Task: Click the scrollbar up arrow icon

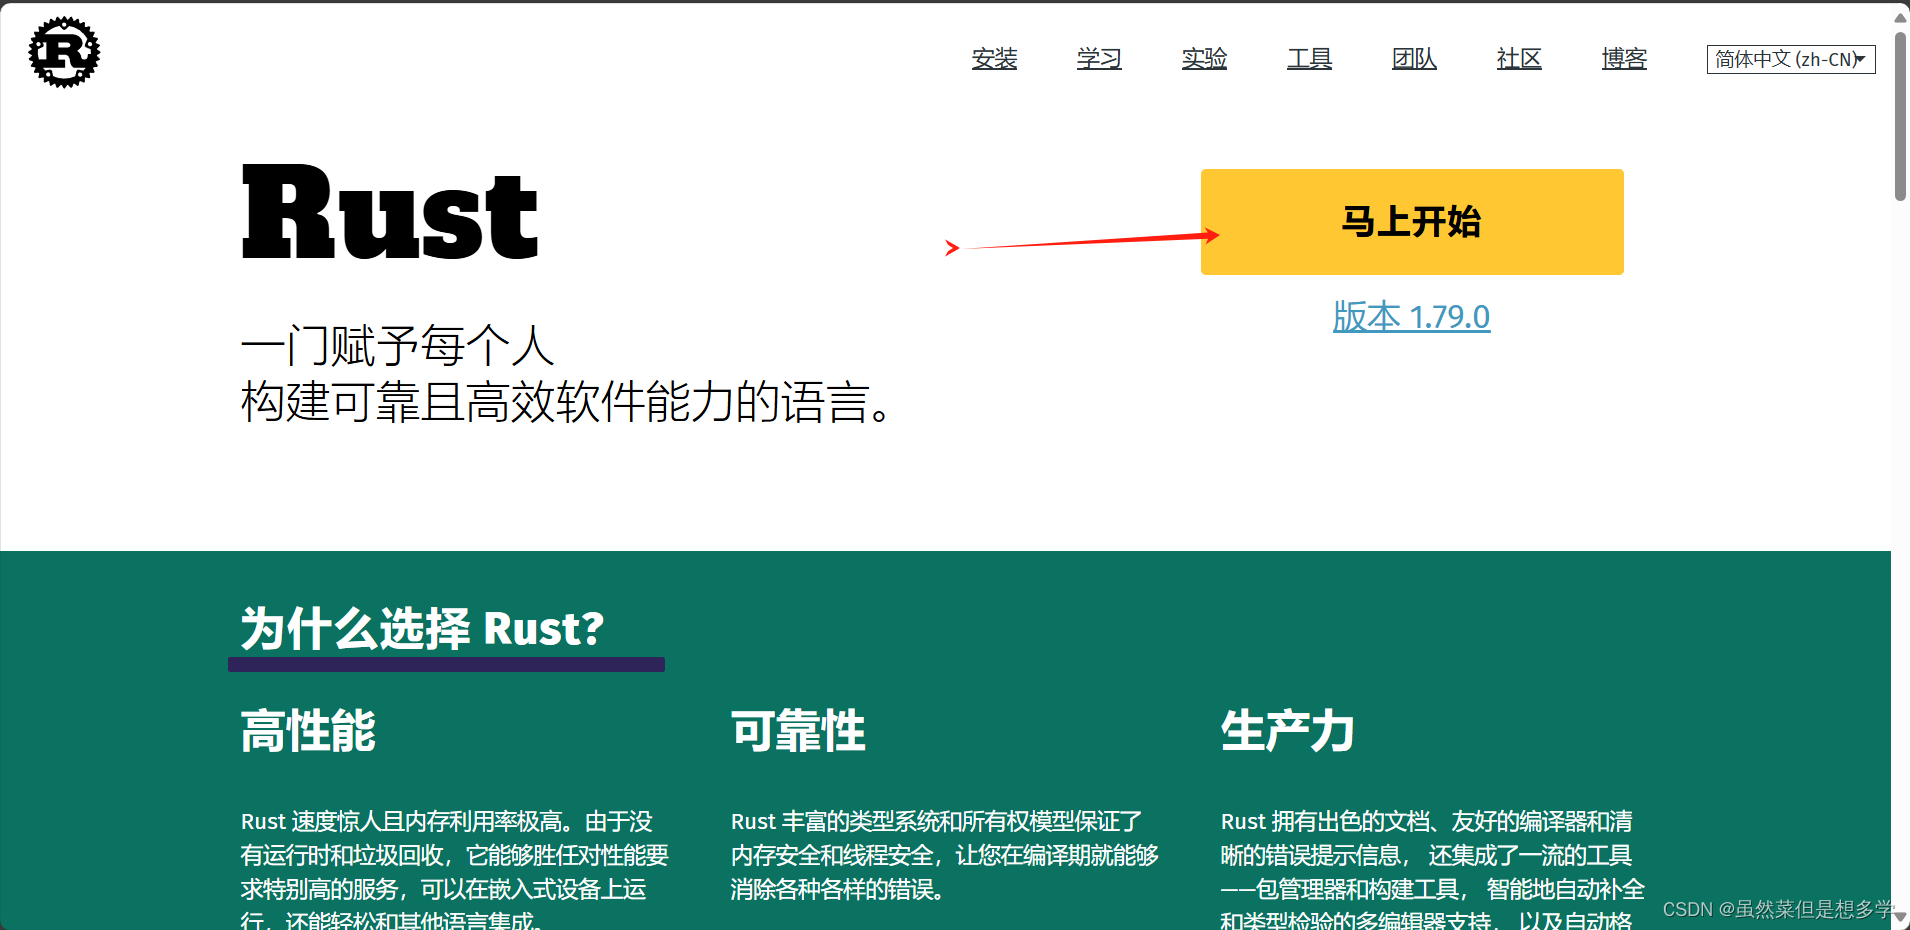Action: click(1899, 16)
